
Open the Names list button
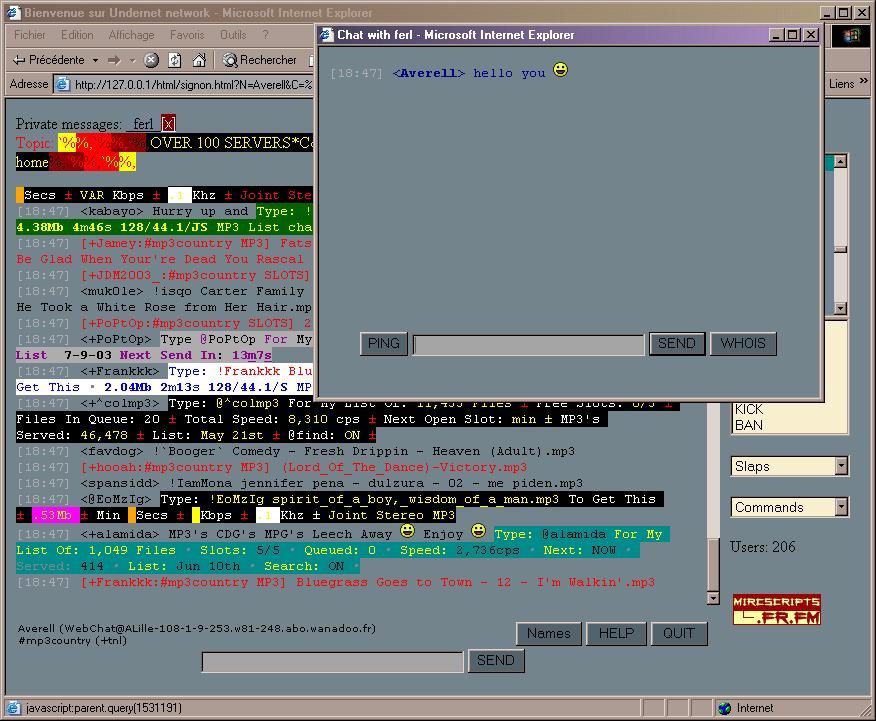point(548,633)
